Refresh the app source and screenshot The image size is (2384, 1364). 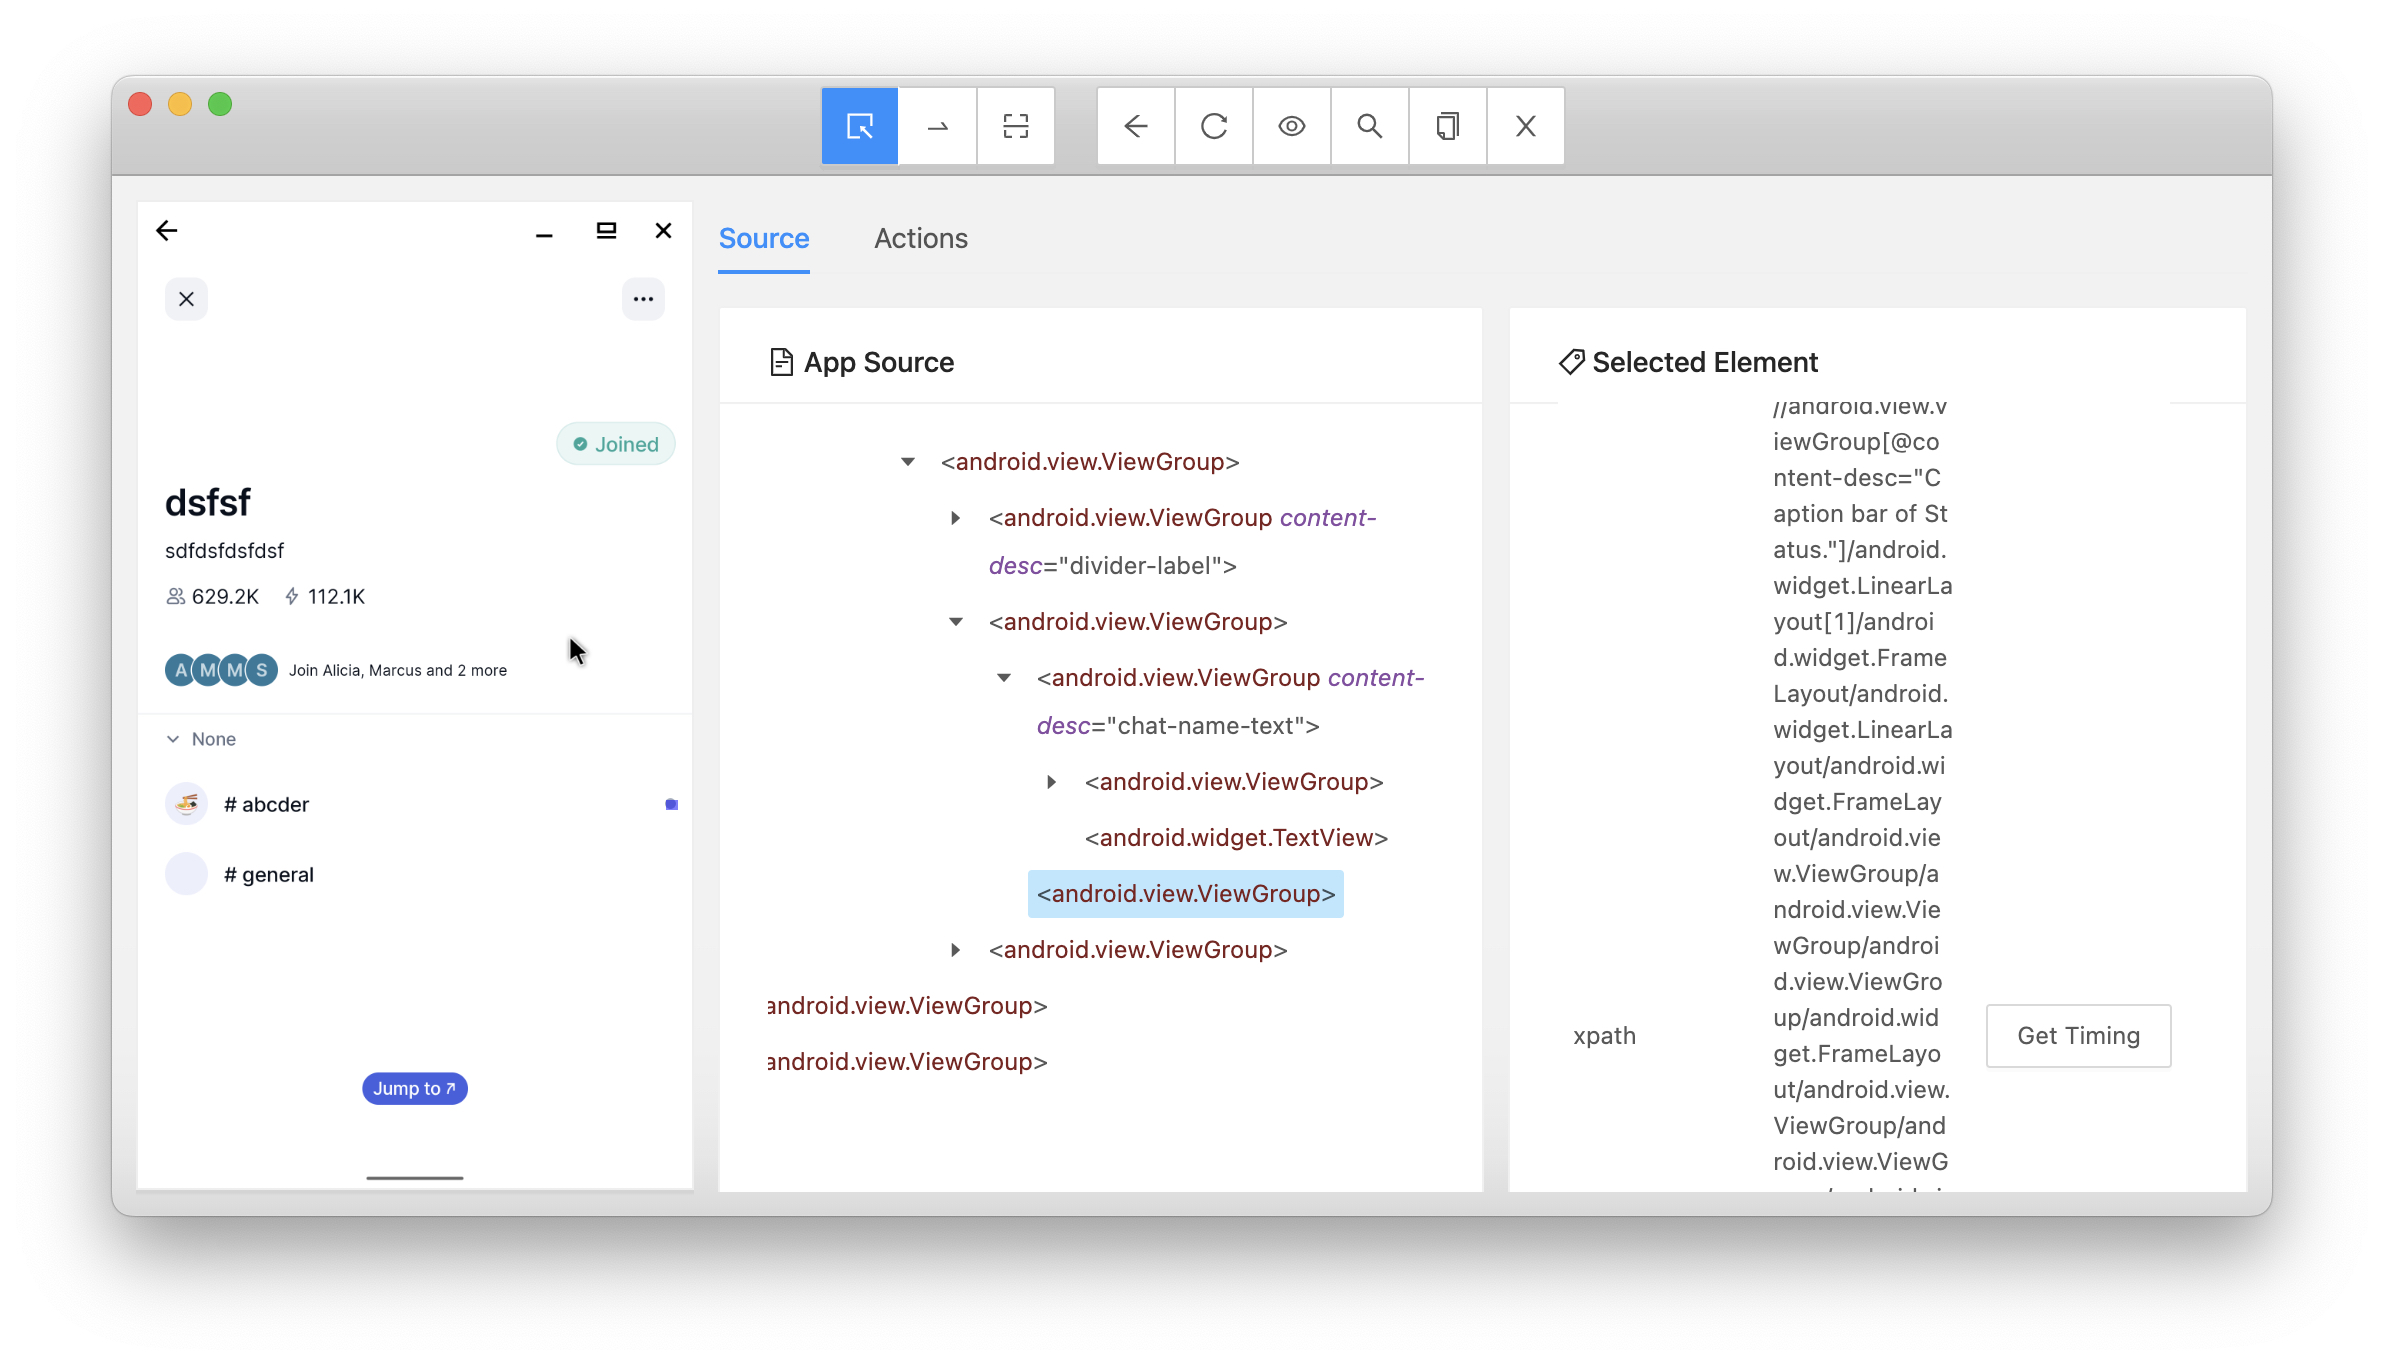[x=1213, y=126]
